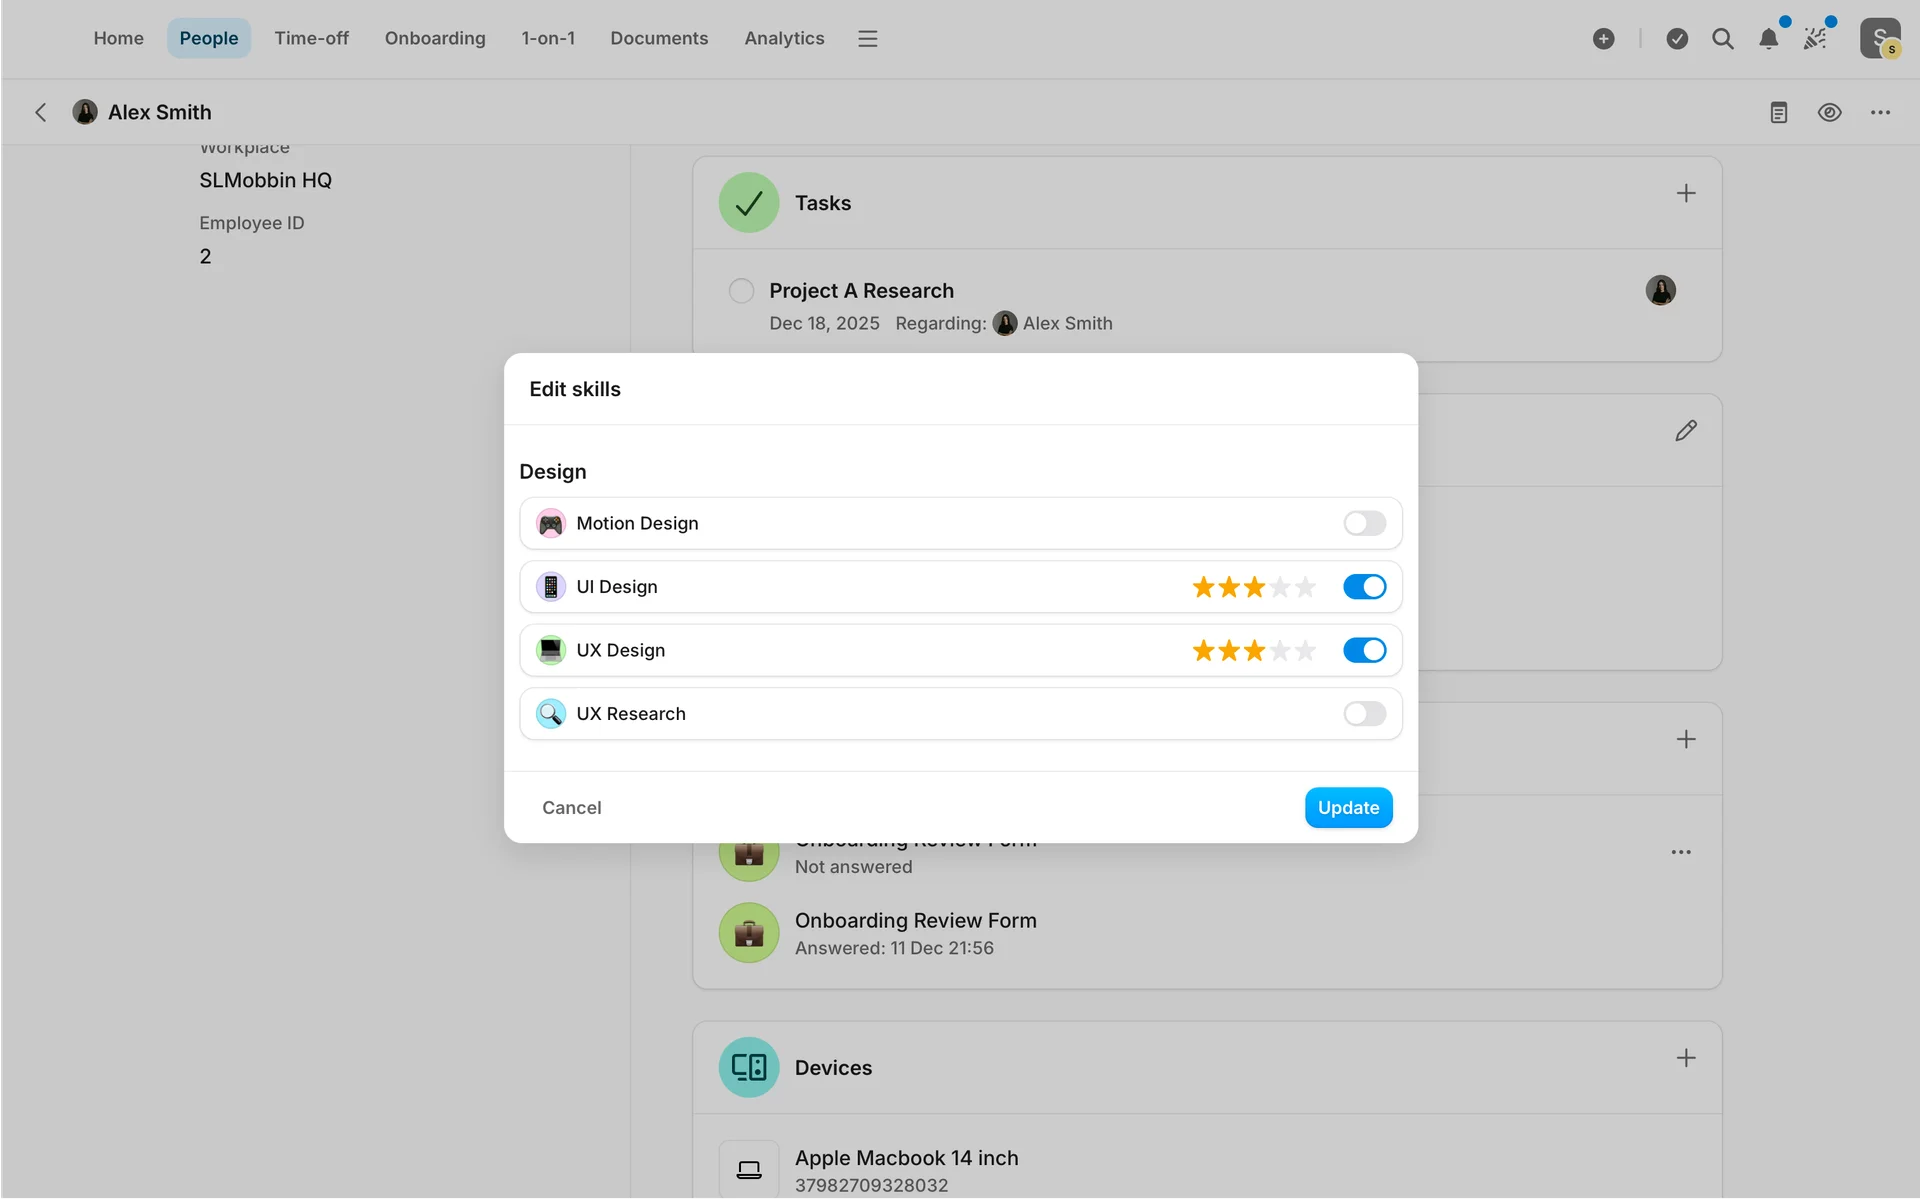Disable the UI Design skill toggle
1920x1200 pixels.
[x=1364, y=587]
